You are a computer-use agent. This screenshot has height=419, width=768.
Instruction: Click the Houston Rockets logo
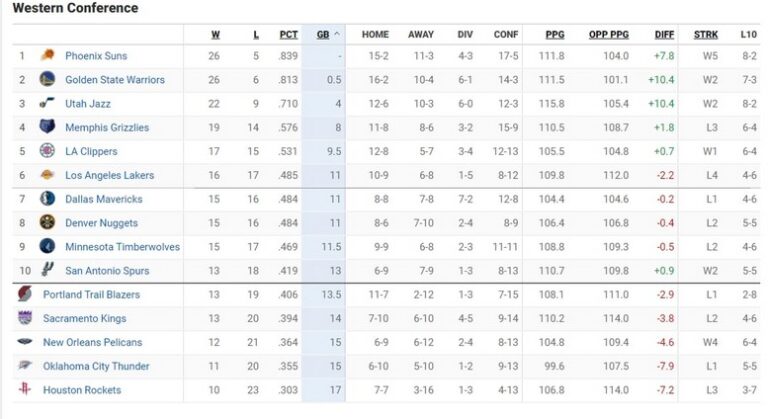[24, 390]
